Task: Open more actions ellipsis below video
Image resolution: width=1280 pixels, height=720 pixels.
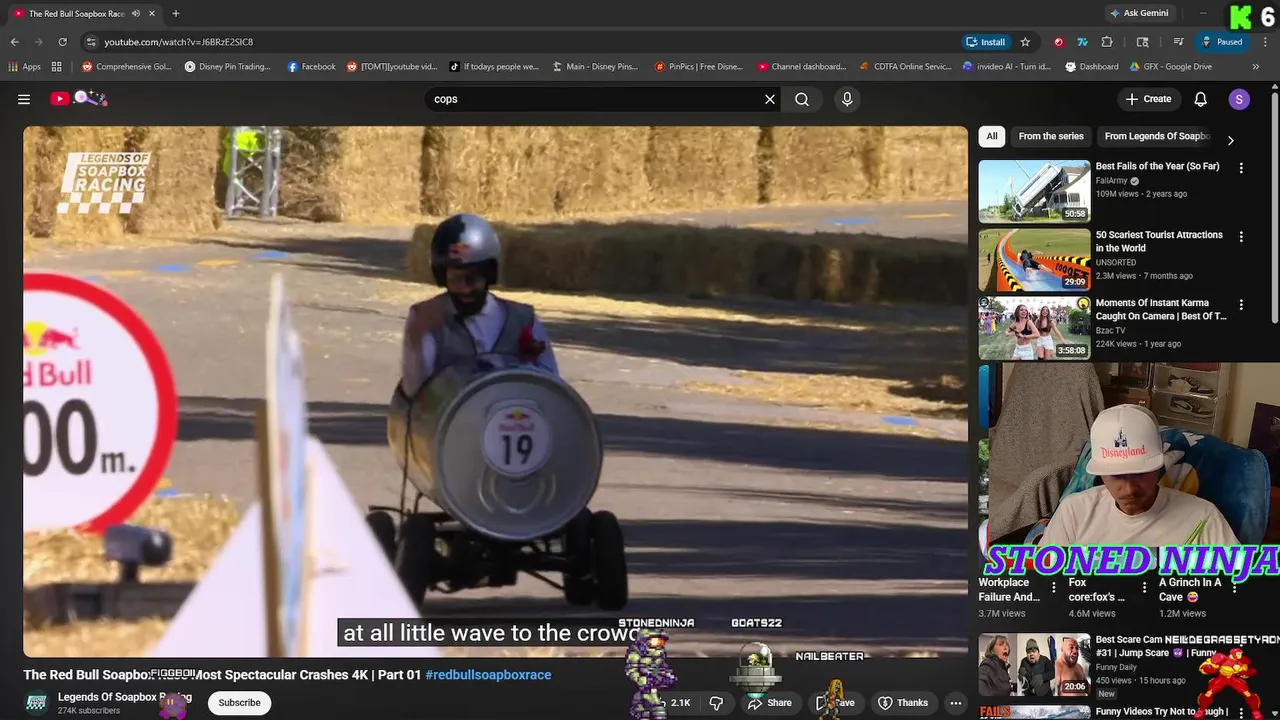Action: [956, 703]
